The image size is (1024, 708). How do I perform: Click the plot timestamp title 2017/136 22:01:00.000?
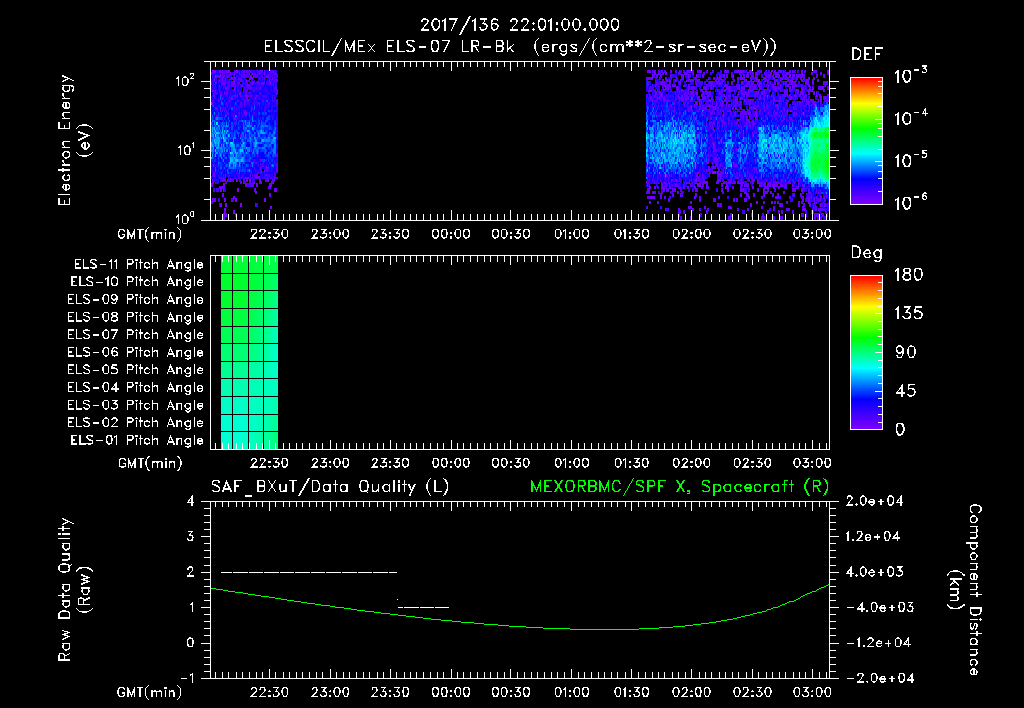pyautogui.click(x=519, y=25)
